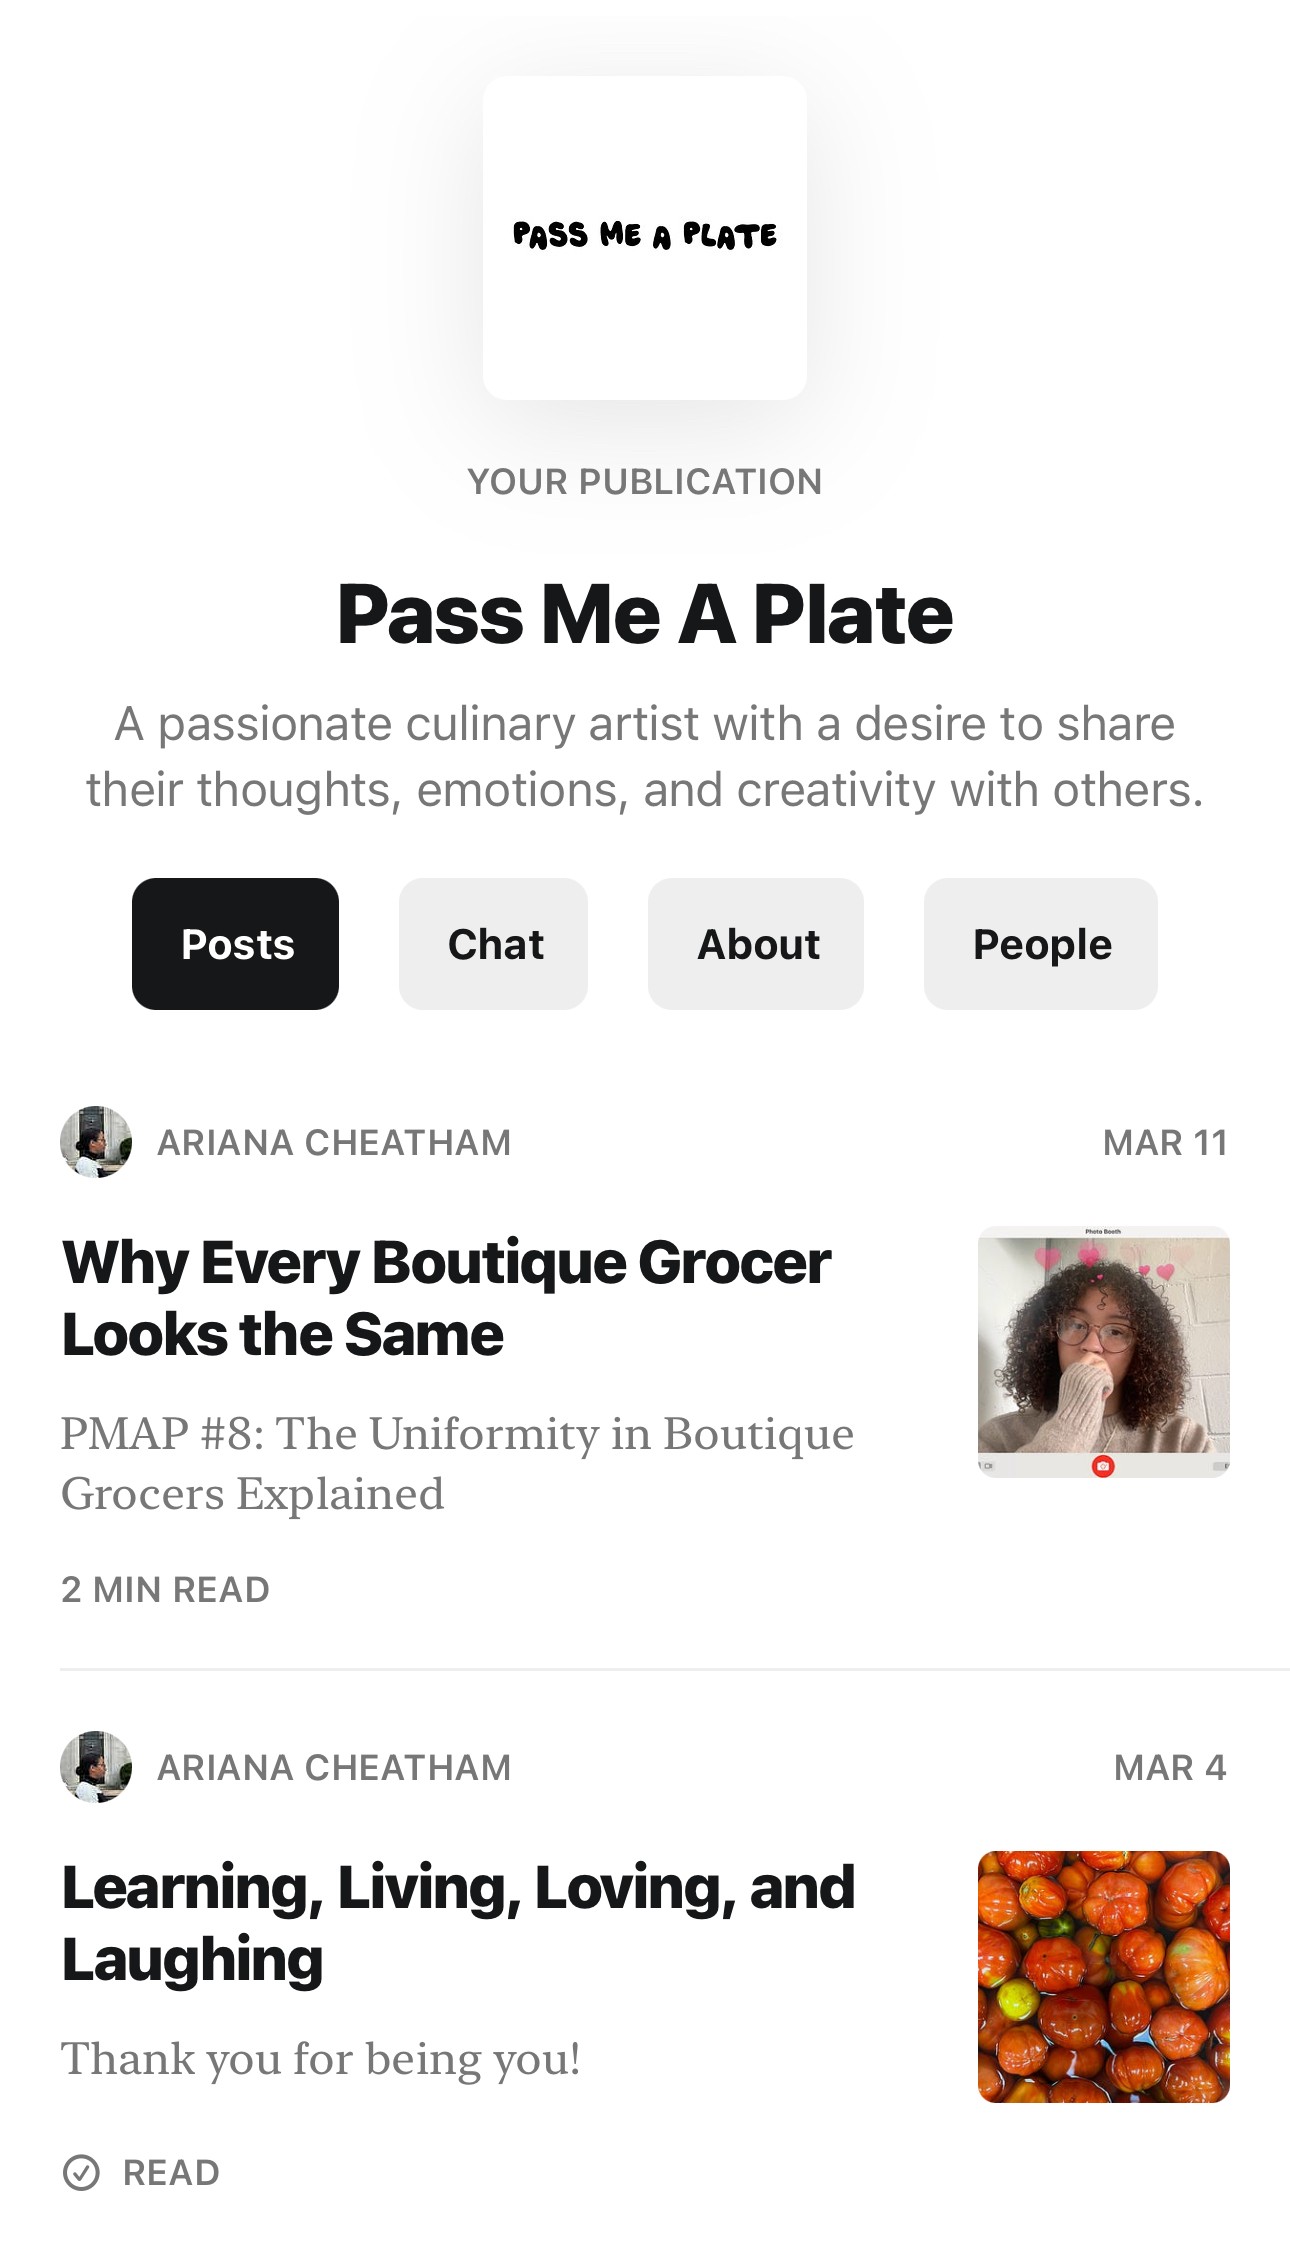Click the 'Pass Me A Plate' publication title
The width and height of the screenshot is (1290, 2250).
(x=645, y=614)
